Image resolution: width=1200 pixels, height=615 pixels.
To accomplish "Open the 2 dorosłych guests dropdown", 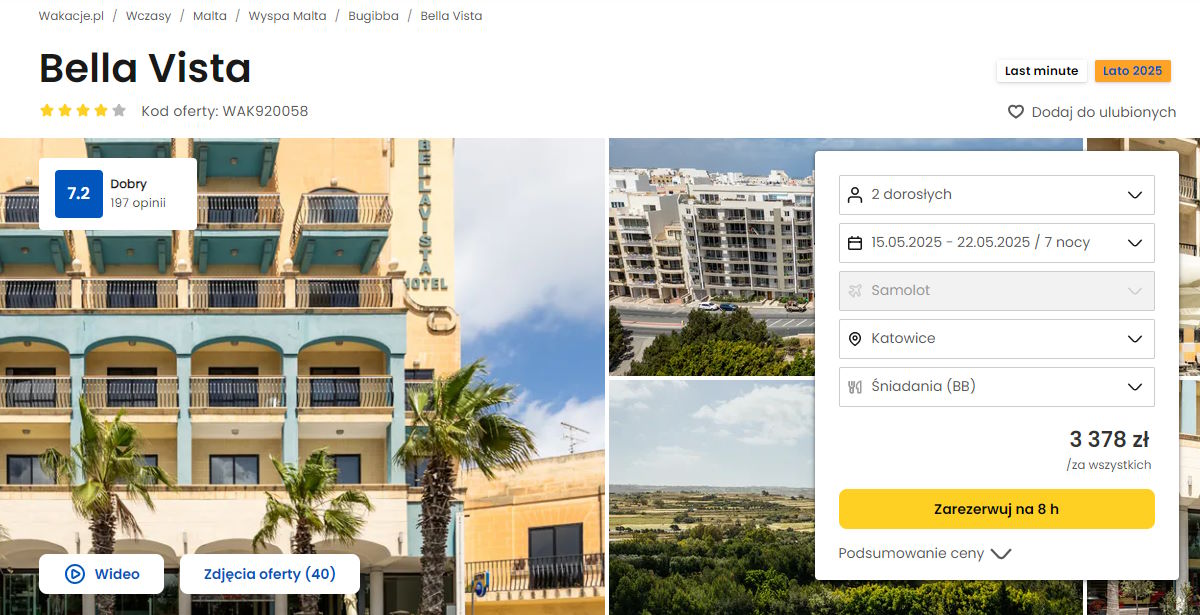I will point(997,195).
